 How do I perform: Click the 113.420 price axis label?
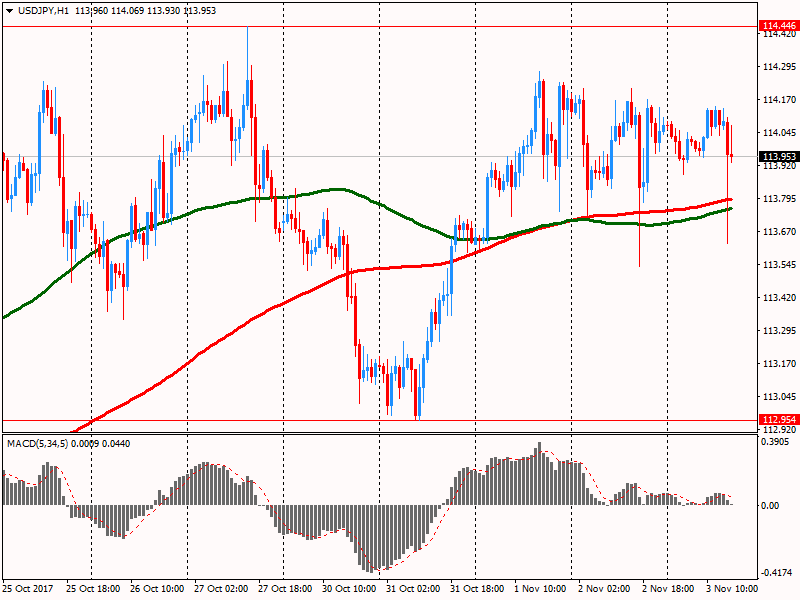(779, 297)
